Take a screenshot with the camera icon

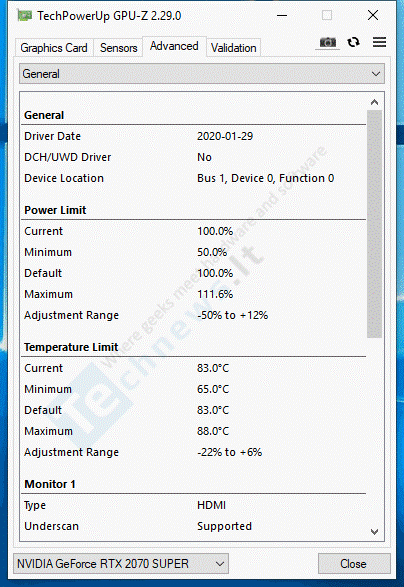(x=328, y=42)
